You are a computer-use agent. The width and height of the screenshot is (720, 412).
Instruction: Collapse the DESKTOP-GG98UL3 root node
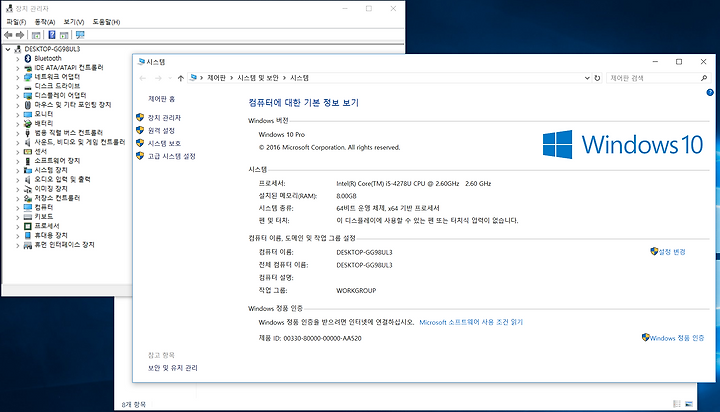pos(8,49)
